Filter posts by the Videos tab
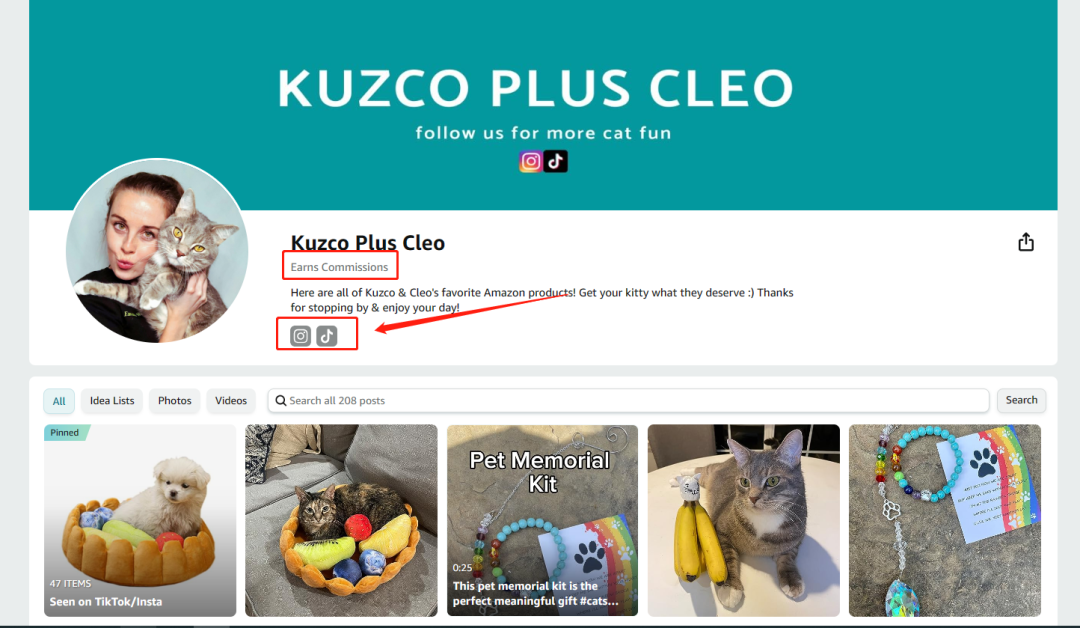 tap(231, 401)
